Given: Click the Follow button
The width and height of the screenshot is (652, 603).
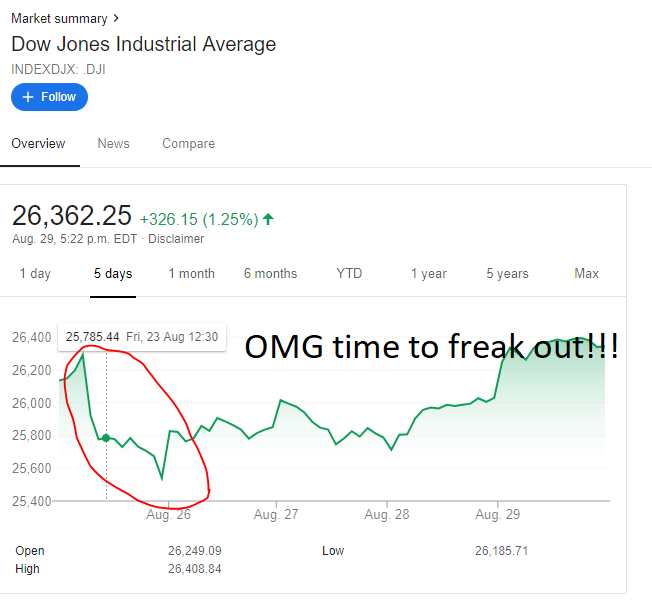Looking at the screenshot, I should point(49,97).
